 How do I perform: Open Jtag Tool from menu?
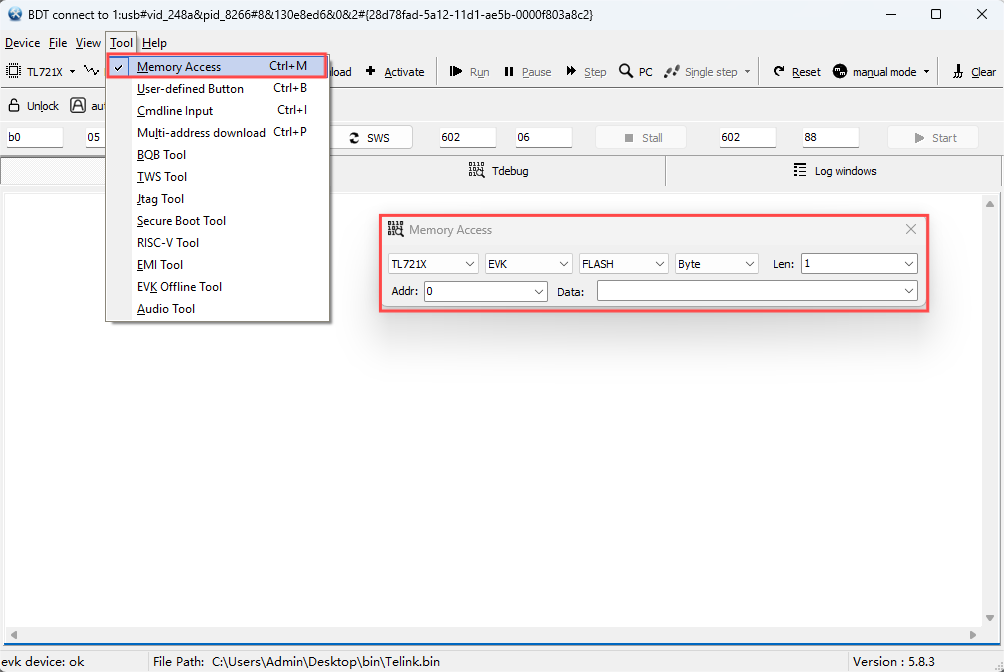click(x=218, y=199)
